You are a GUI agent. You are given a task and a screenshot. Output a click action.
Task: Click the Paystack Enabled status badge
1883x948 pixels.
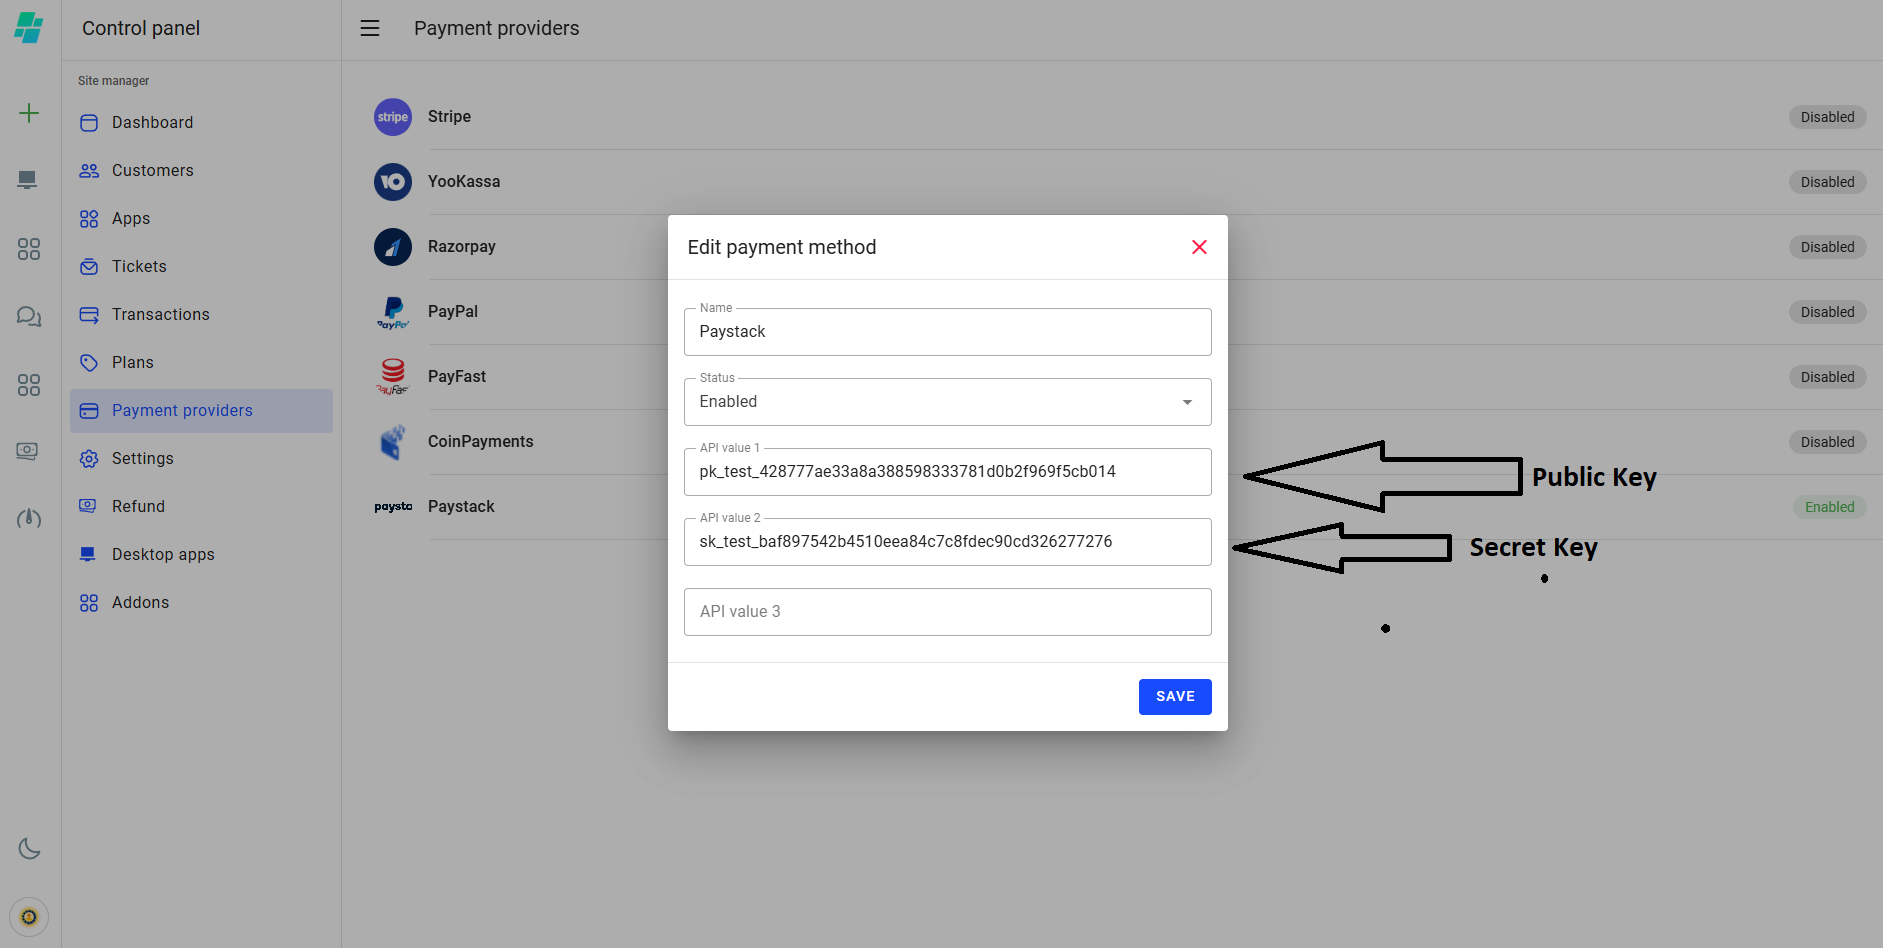[x=1829, y=507]
